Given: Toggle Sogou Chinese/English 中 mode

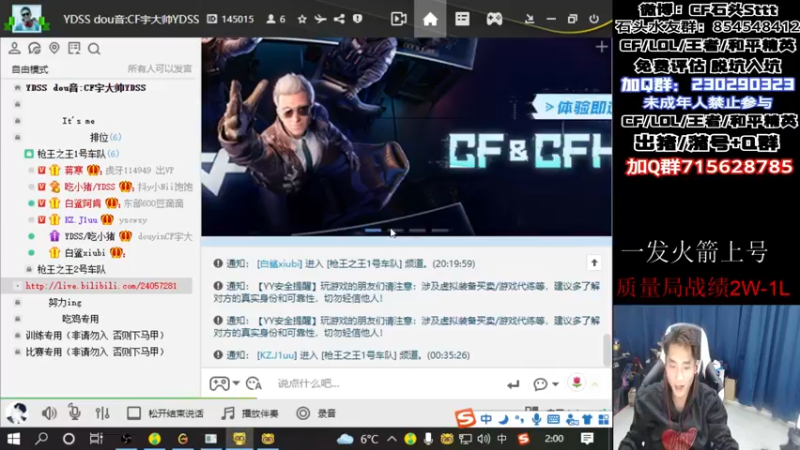Looking at the screenshot, I should click(x=486, y=419).
